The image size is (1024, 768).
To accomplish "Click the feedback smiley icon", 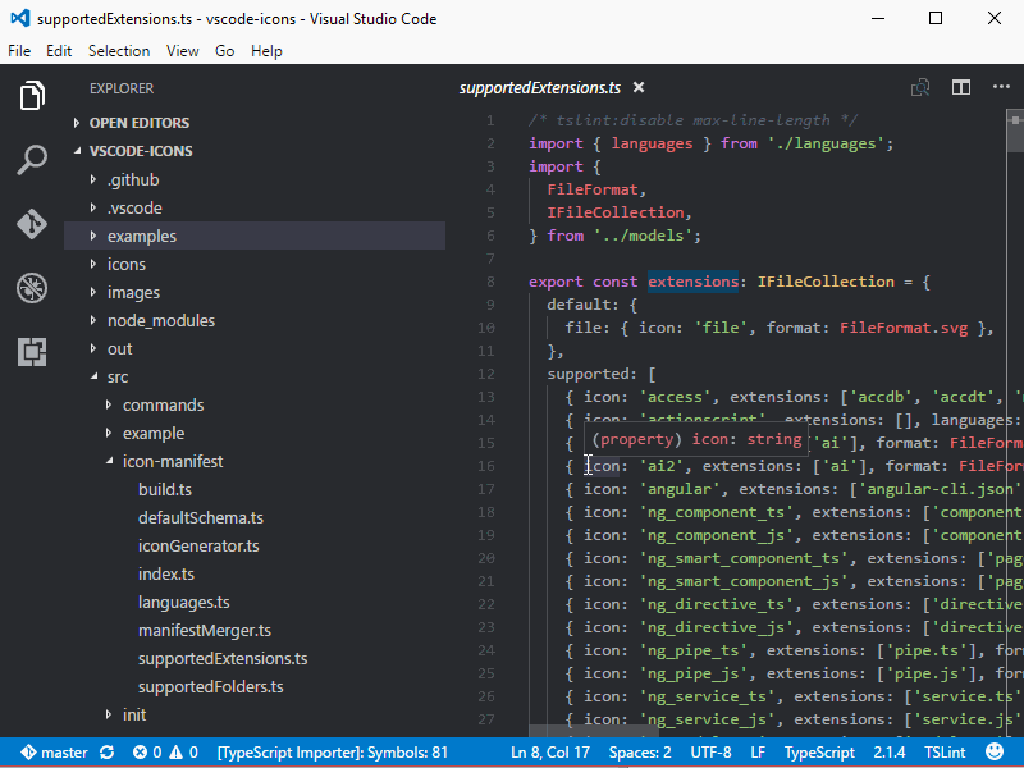I will point(995,752).
